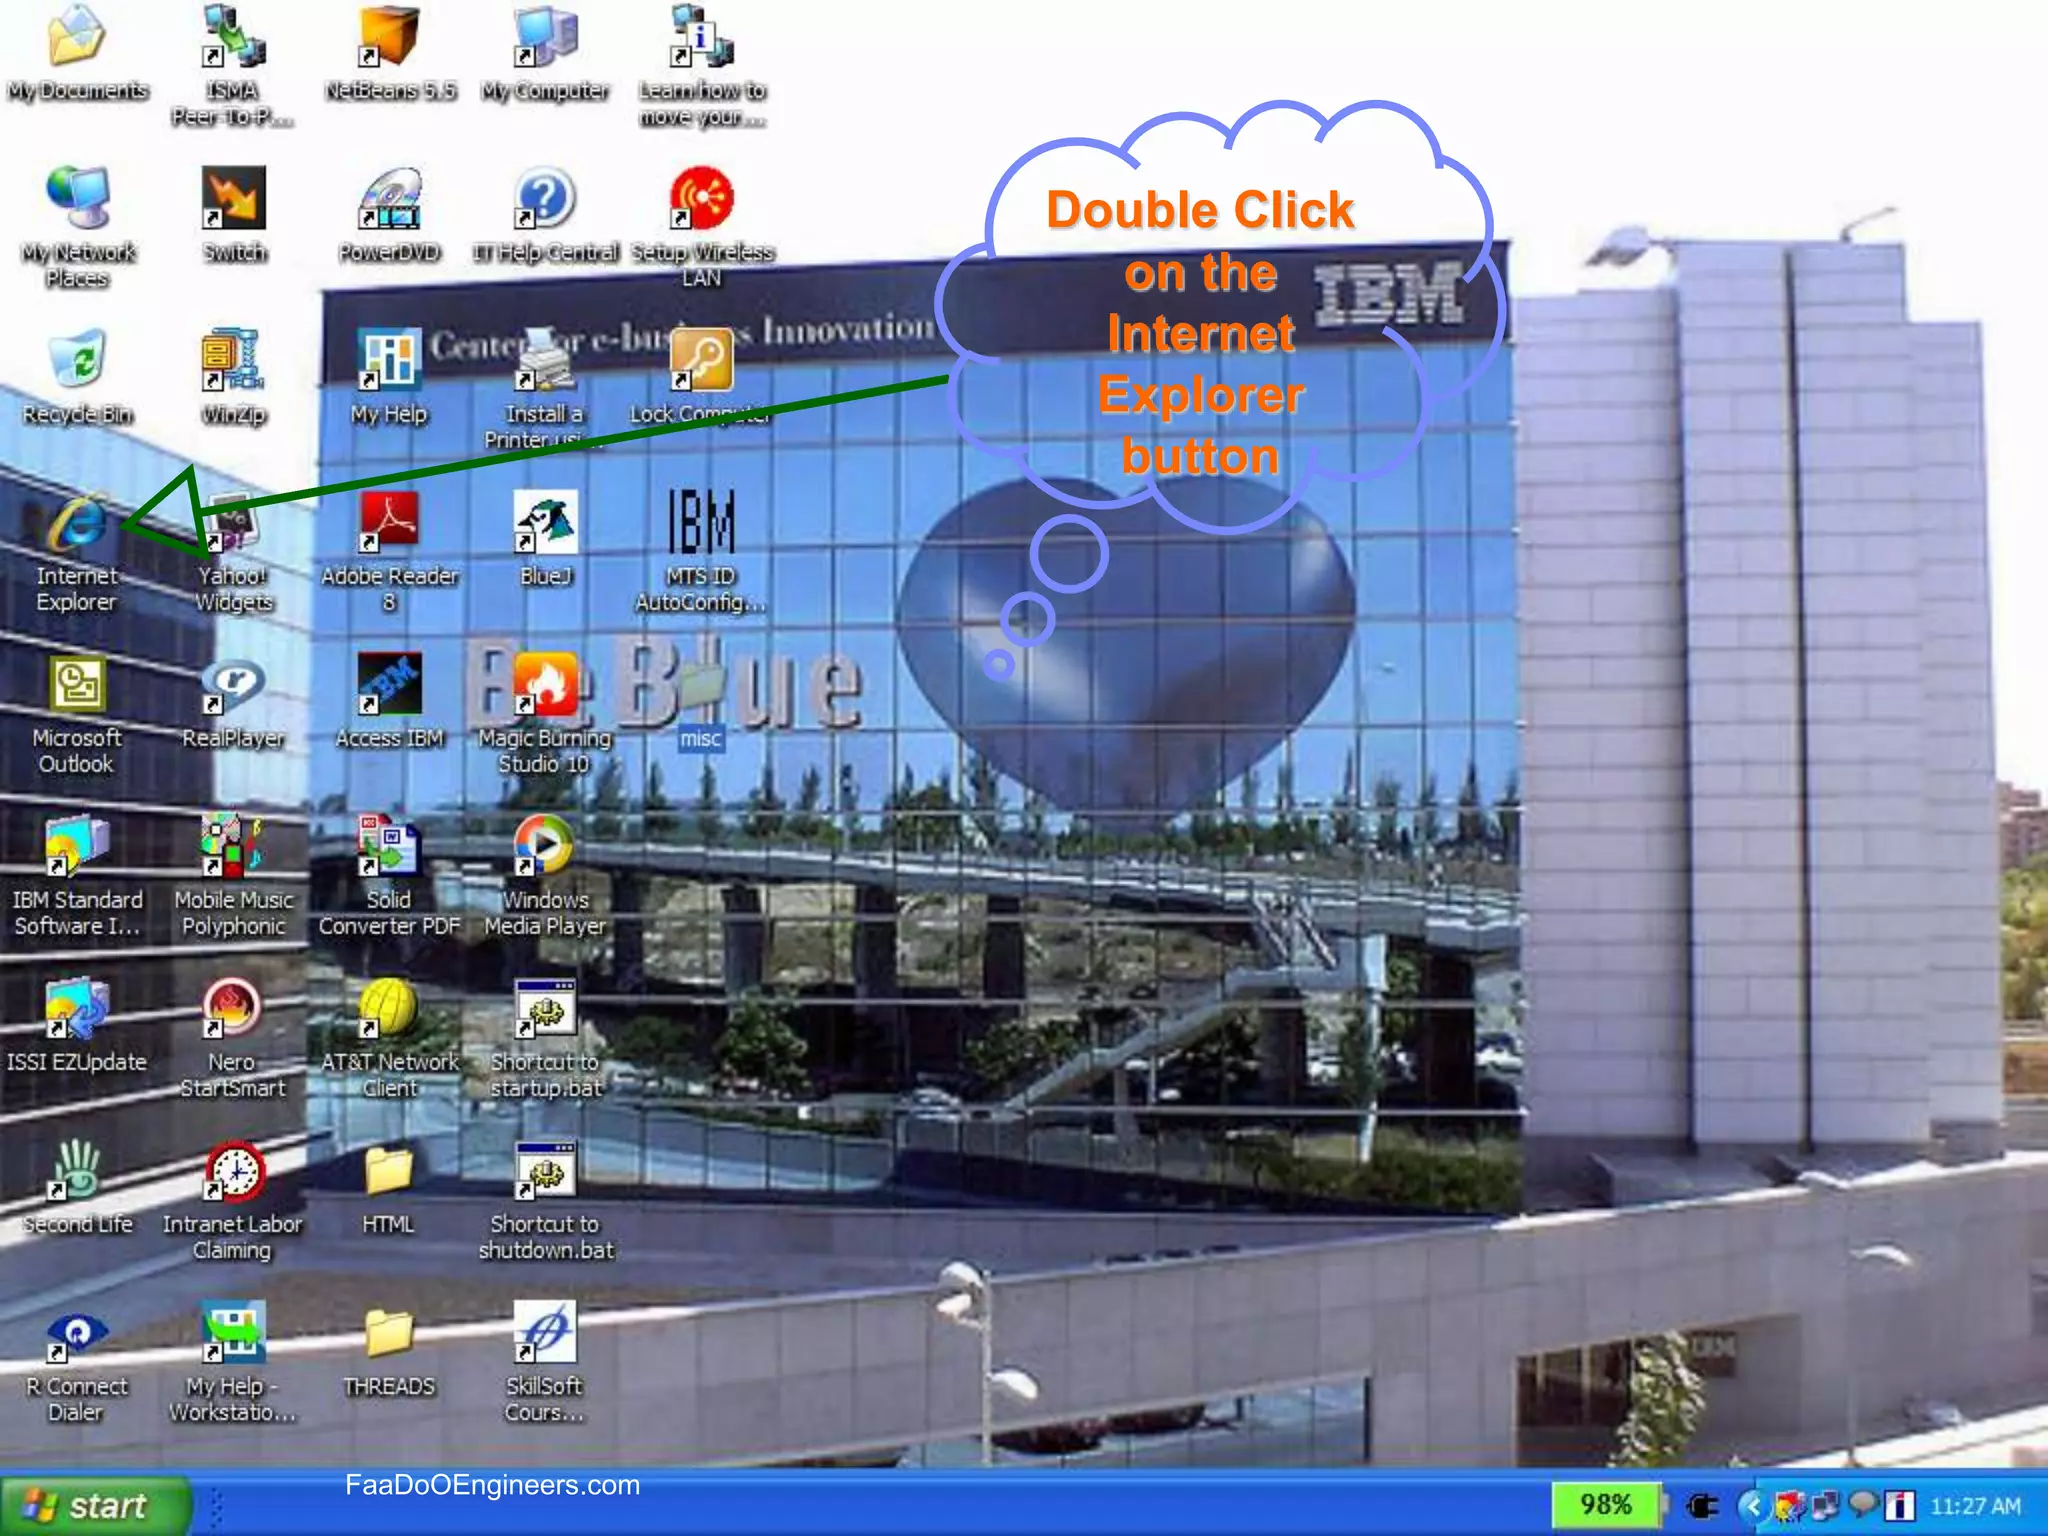Select the Access IBM shortcut
Image resolution: width=2048 pixels, height=1536 pixels.
pyautogui.click(x=389, y=684)
